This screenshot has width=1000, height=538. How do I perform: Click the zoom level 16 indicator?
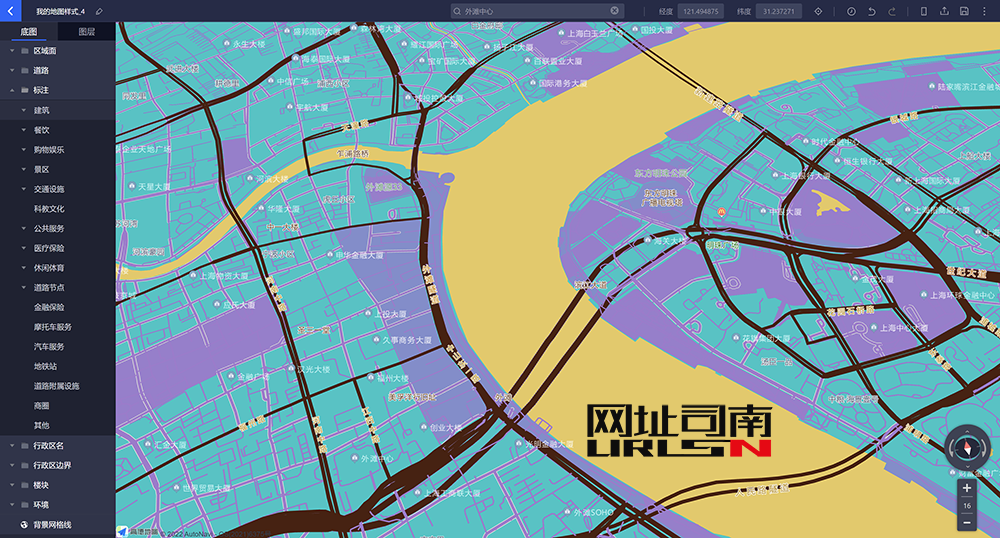pos(967,505)
